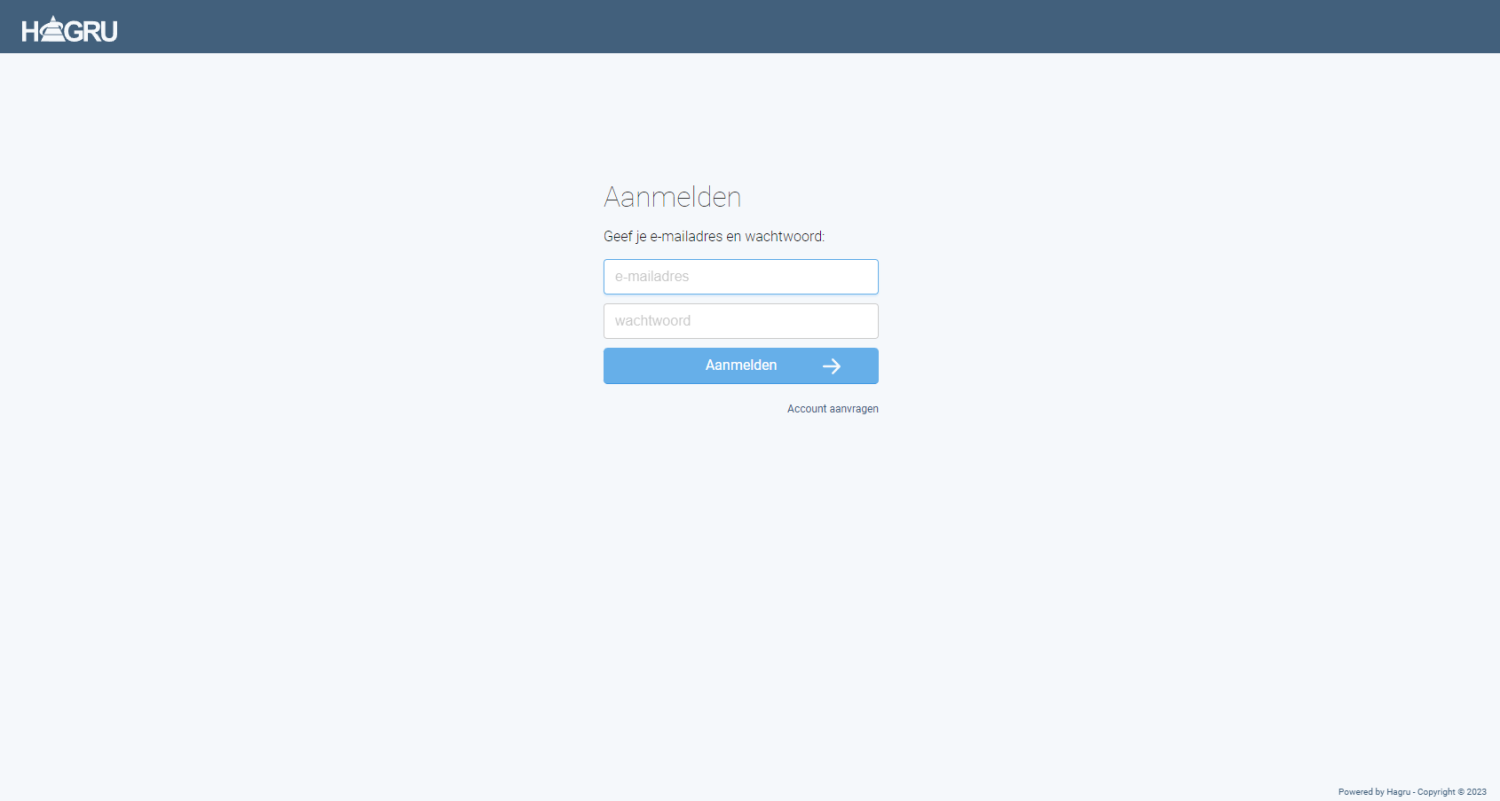This screenshot has height=801, width=1500.
Task: Open the Account aanvragen link
Action: 832,408
